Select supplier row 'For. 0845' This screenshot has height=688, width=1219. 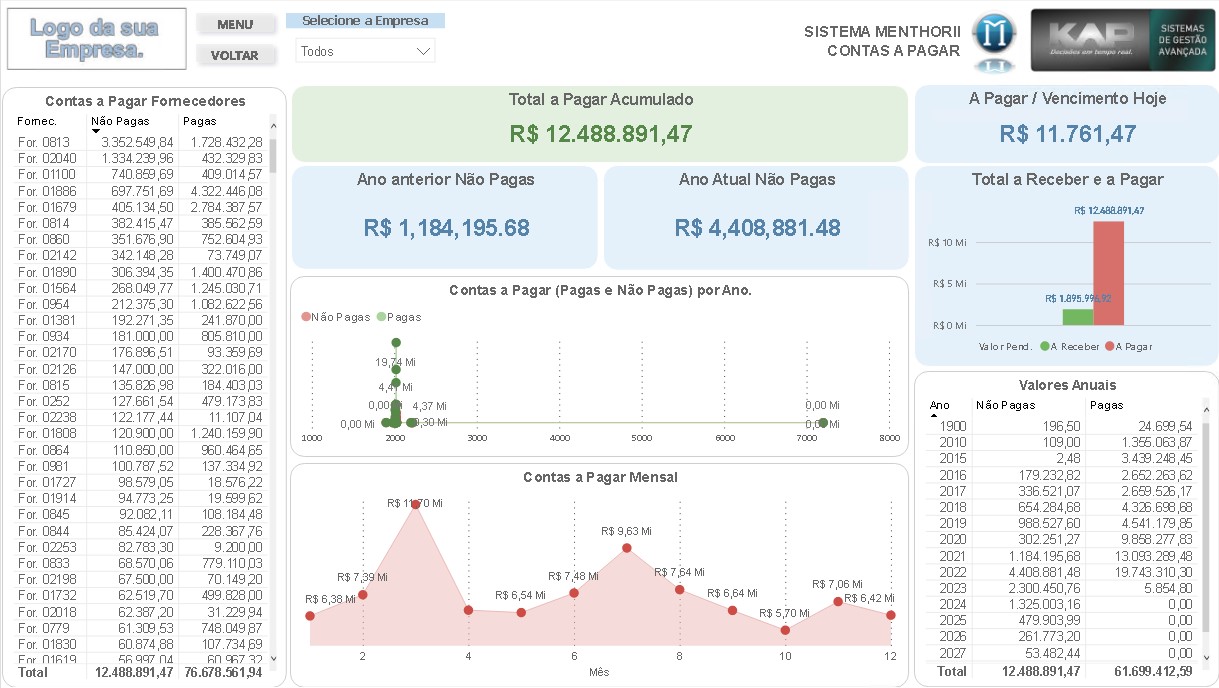tap(141, 515)
